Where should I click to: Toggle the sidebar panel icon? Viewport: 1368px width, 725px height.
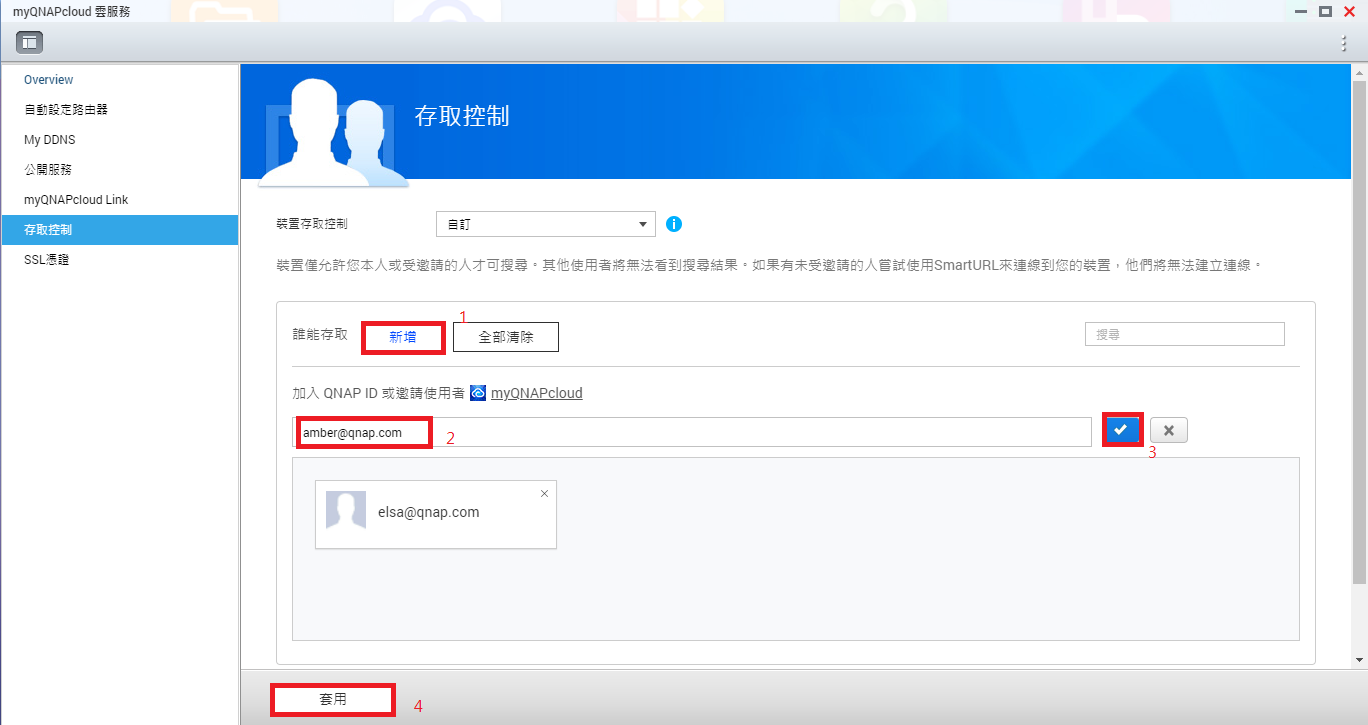pyautogui.click(x=29, y=42)
